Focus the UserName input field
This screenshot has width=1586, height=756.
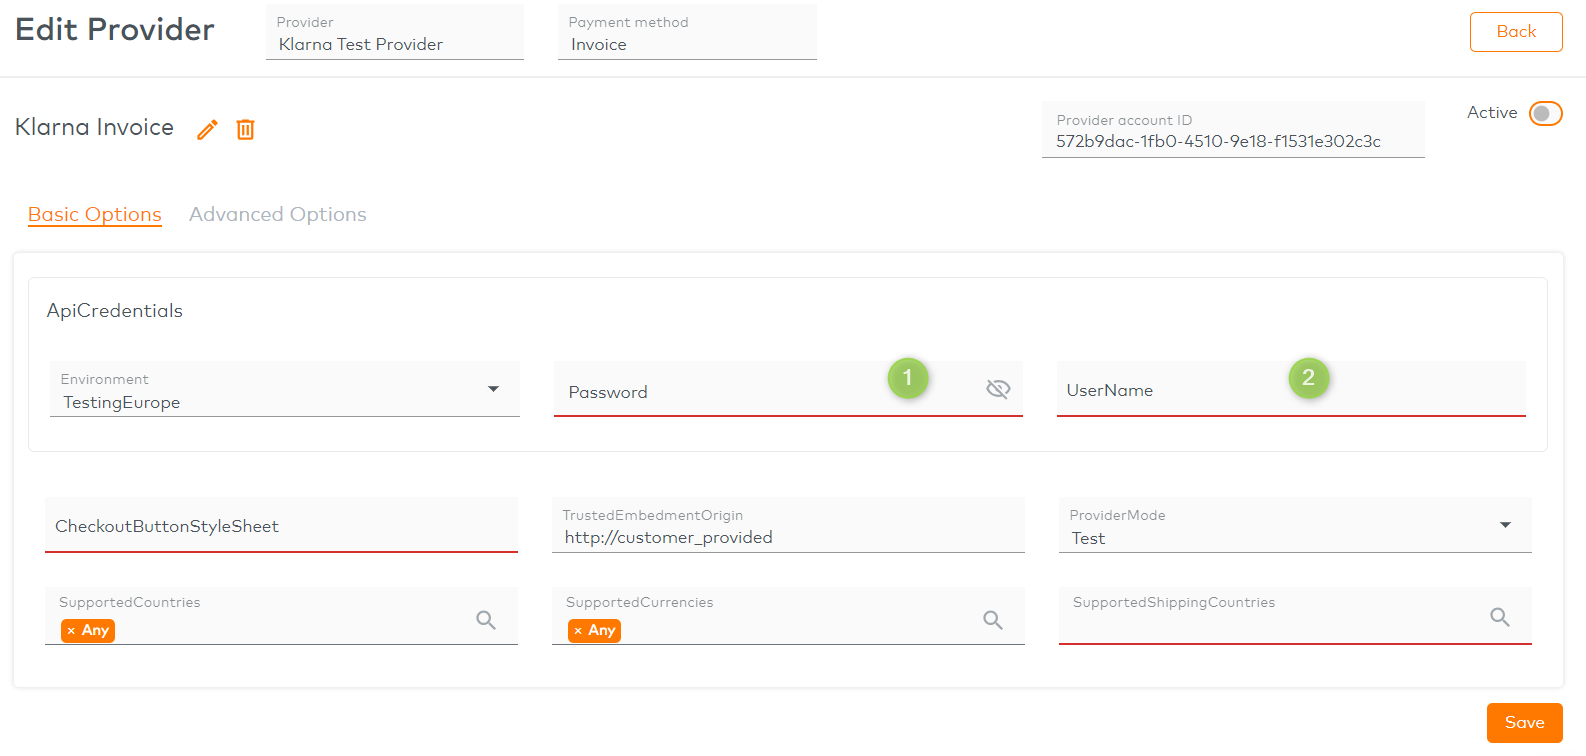click(x=1291, y=389)
